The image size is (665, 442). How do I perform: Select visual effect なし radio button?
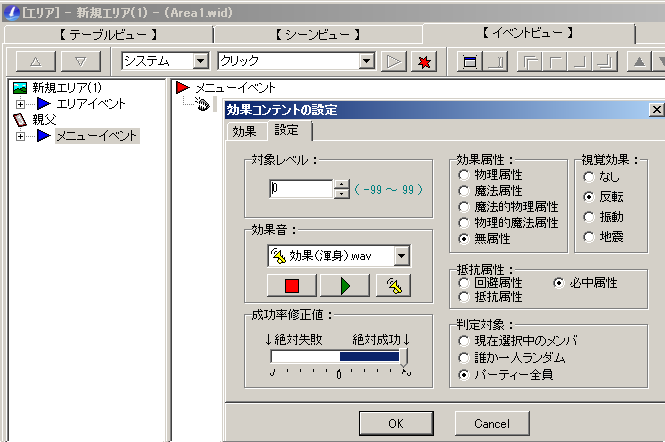coord(589,177)
